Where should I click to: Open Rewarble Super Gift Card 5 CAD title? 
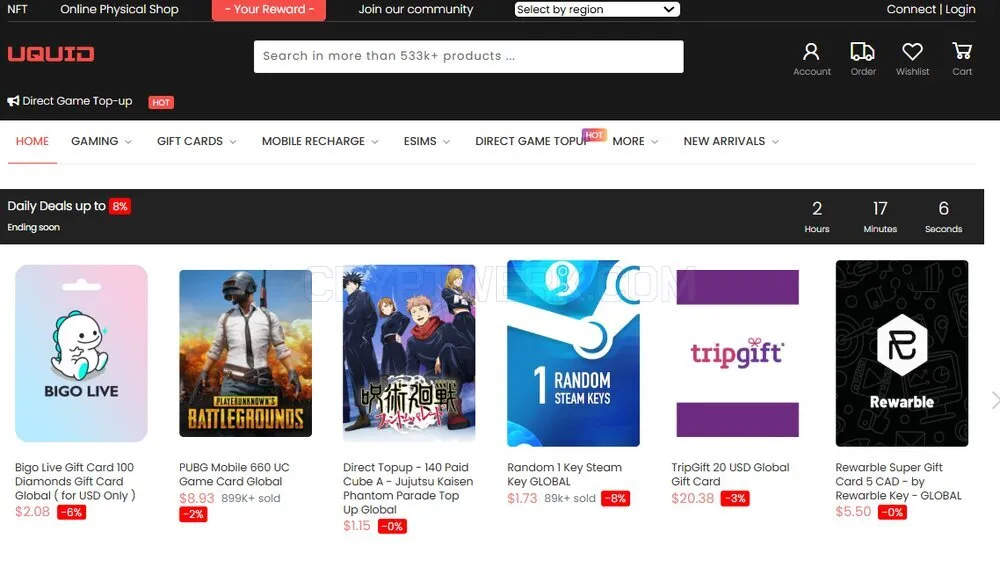click(x=899, y=481)
